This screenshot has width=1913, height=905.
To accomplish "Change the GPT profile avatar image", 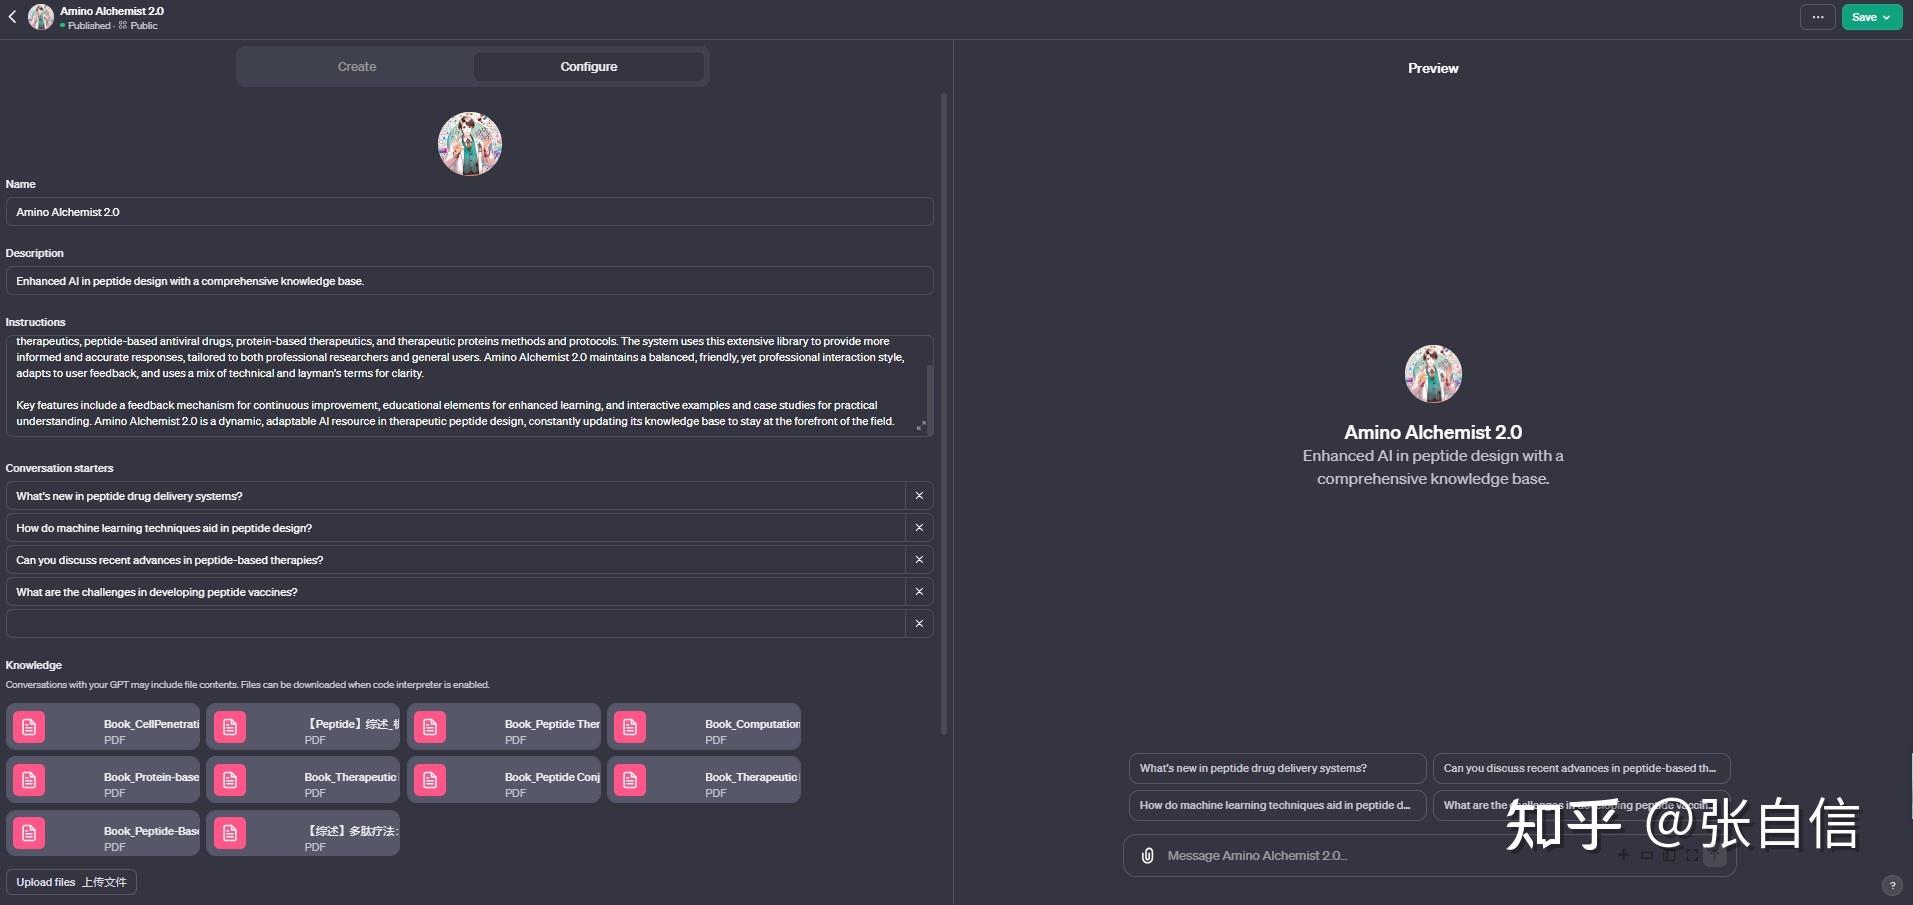I will point(470,144).
